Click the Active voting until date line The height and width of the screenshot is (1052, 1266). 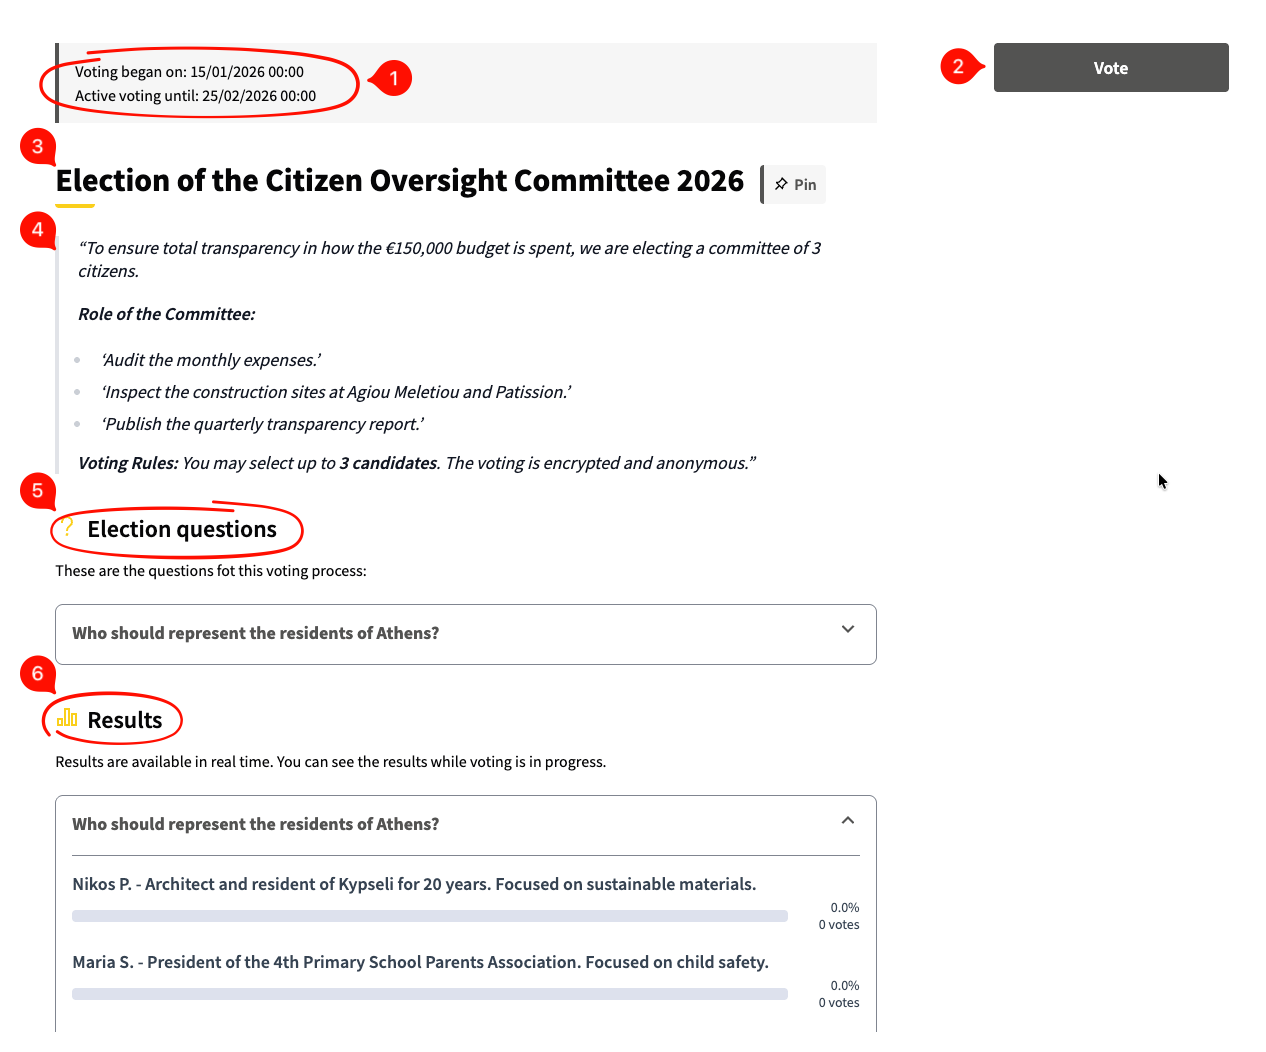click(196, 97)
